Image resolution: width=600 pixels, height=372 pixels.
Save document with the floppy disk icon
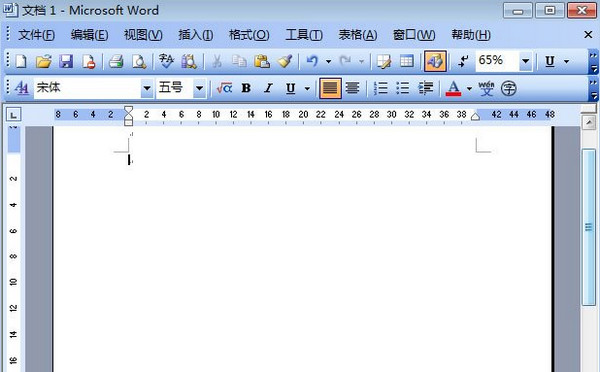pyautogui.click(x=66, y=61)
